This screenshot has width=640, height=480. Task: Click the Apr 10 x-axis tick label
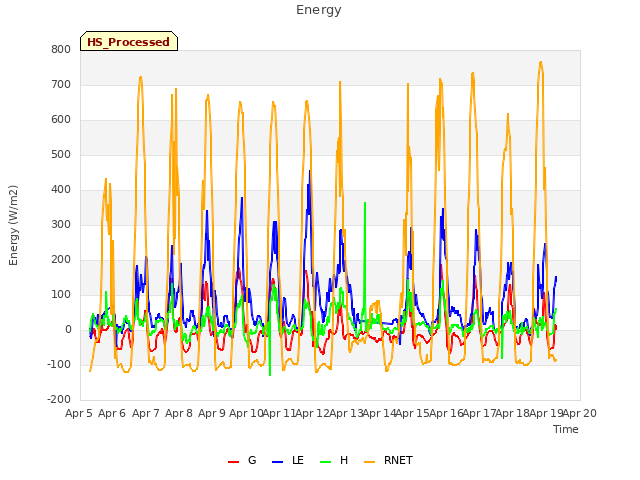pyautogui.click(x=246, y=413)
